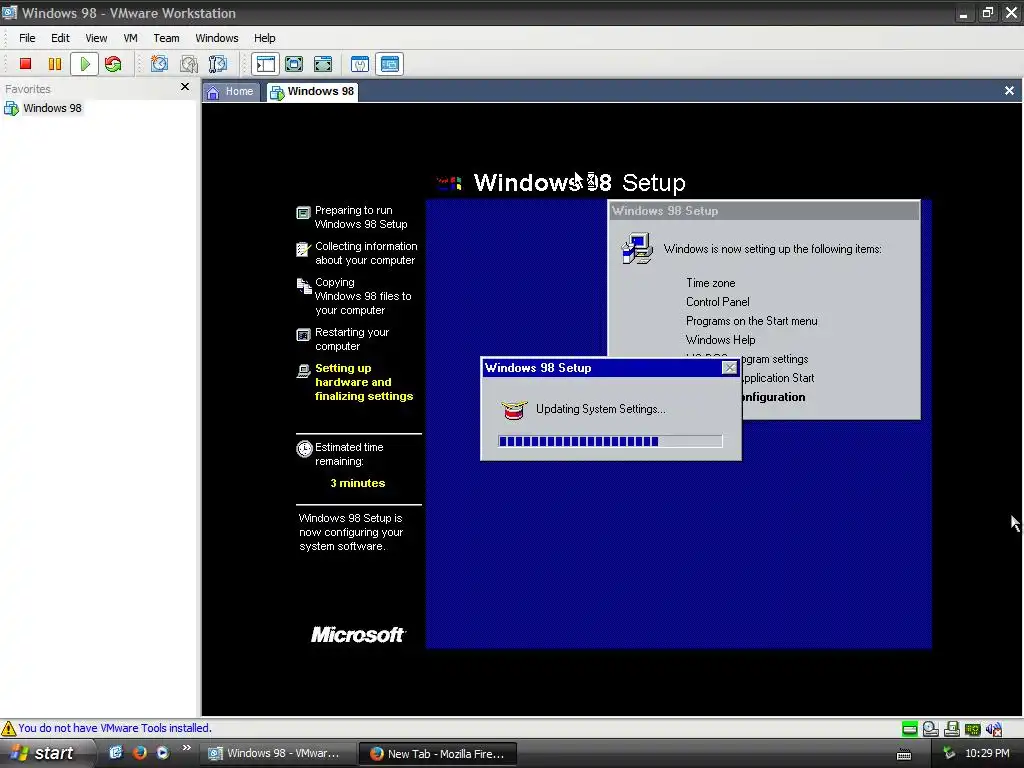The width and height of the screenshot is (1024, 768).
Task: Switch to the Home tab
Action: [231, 91]
